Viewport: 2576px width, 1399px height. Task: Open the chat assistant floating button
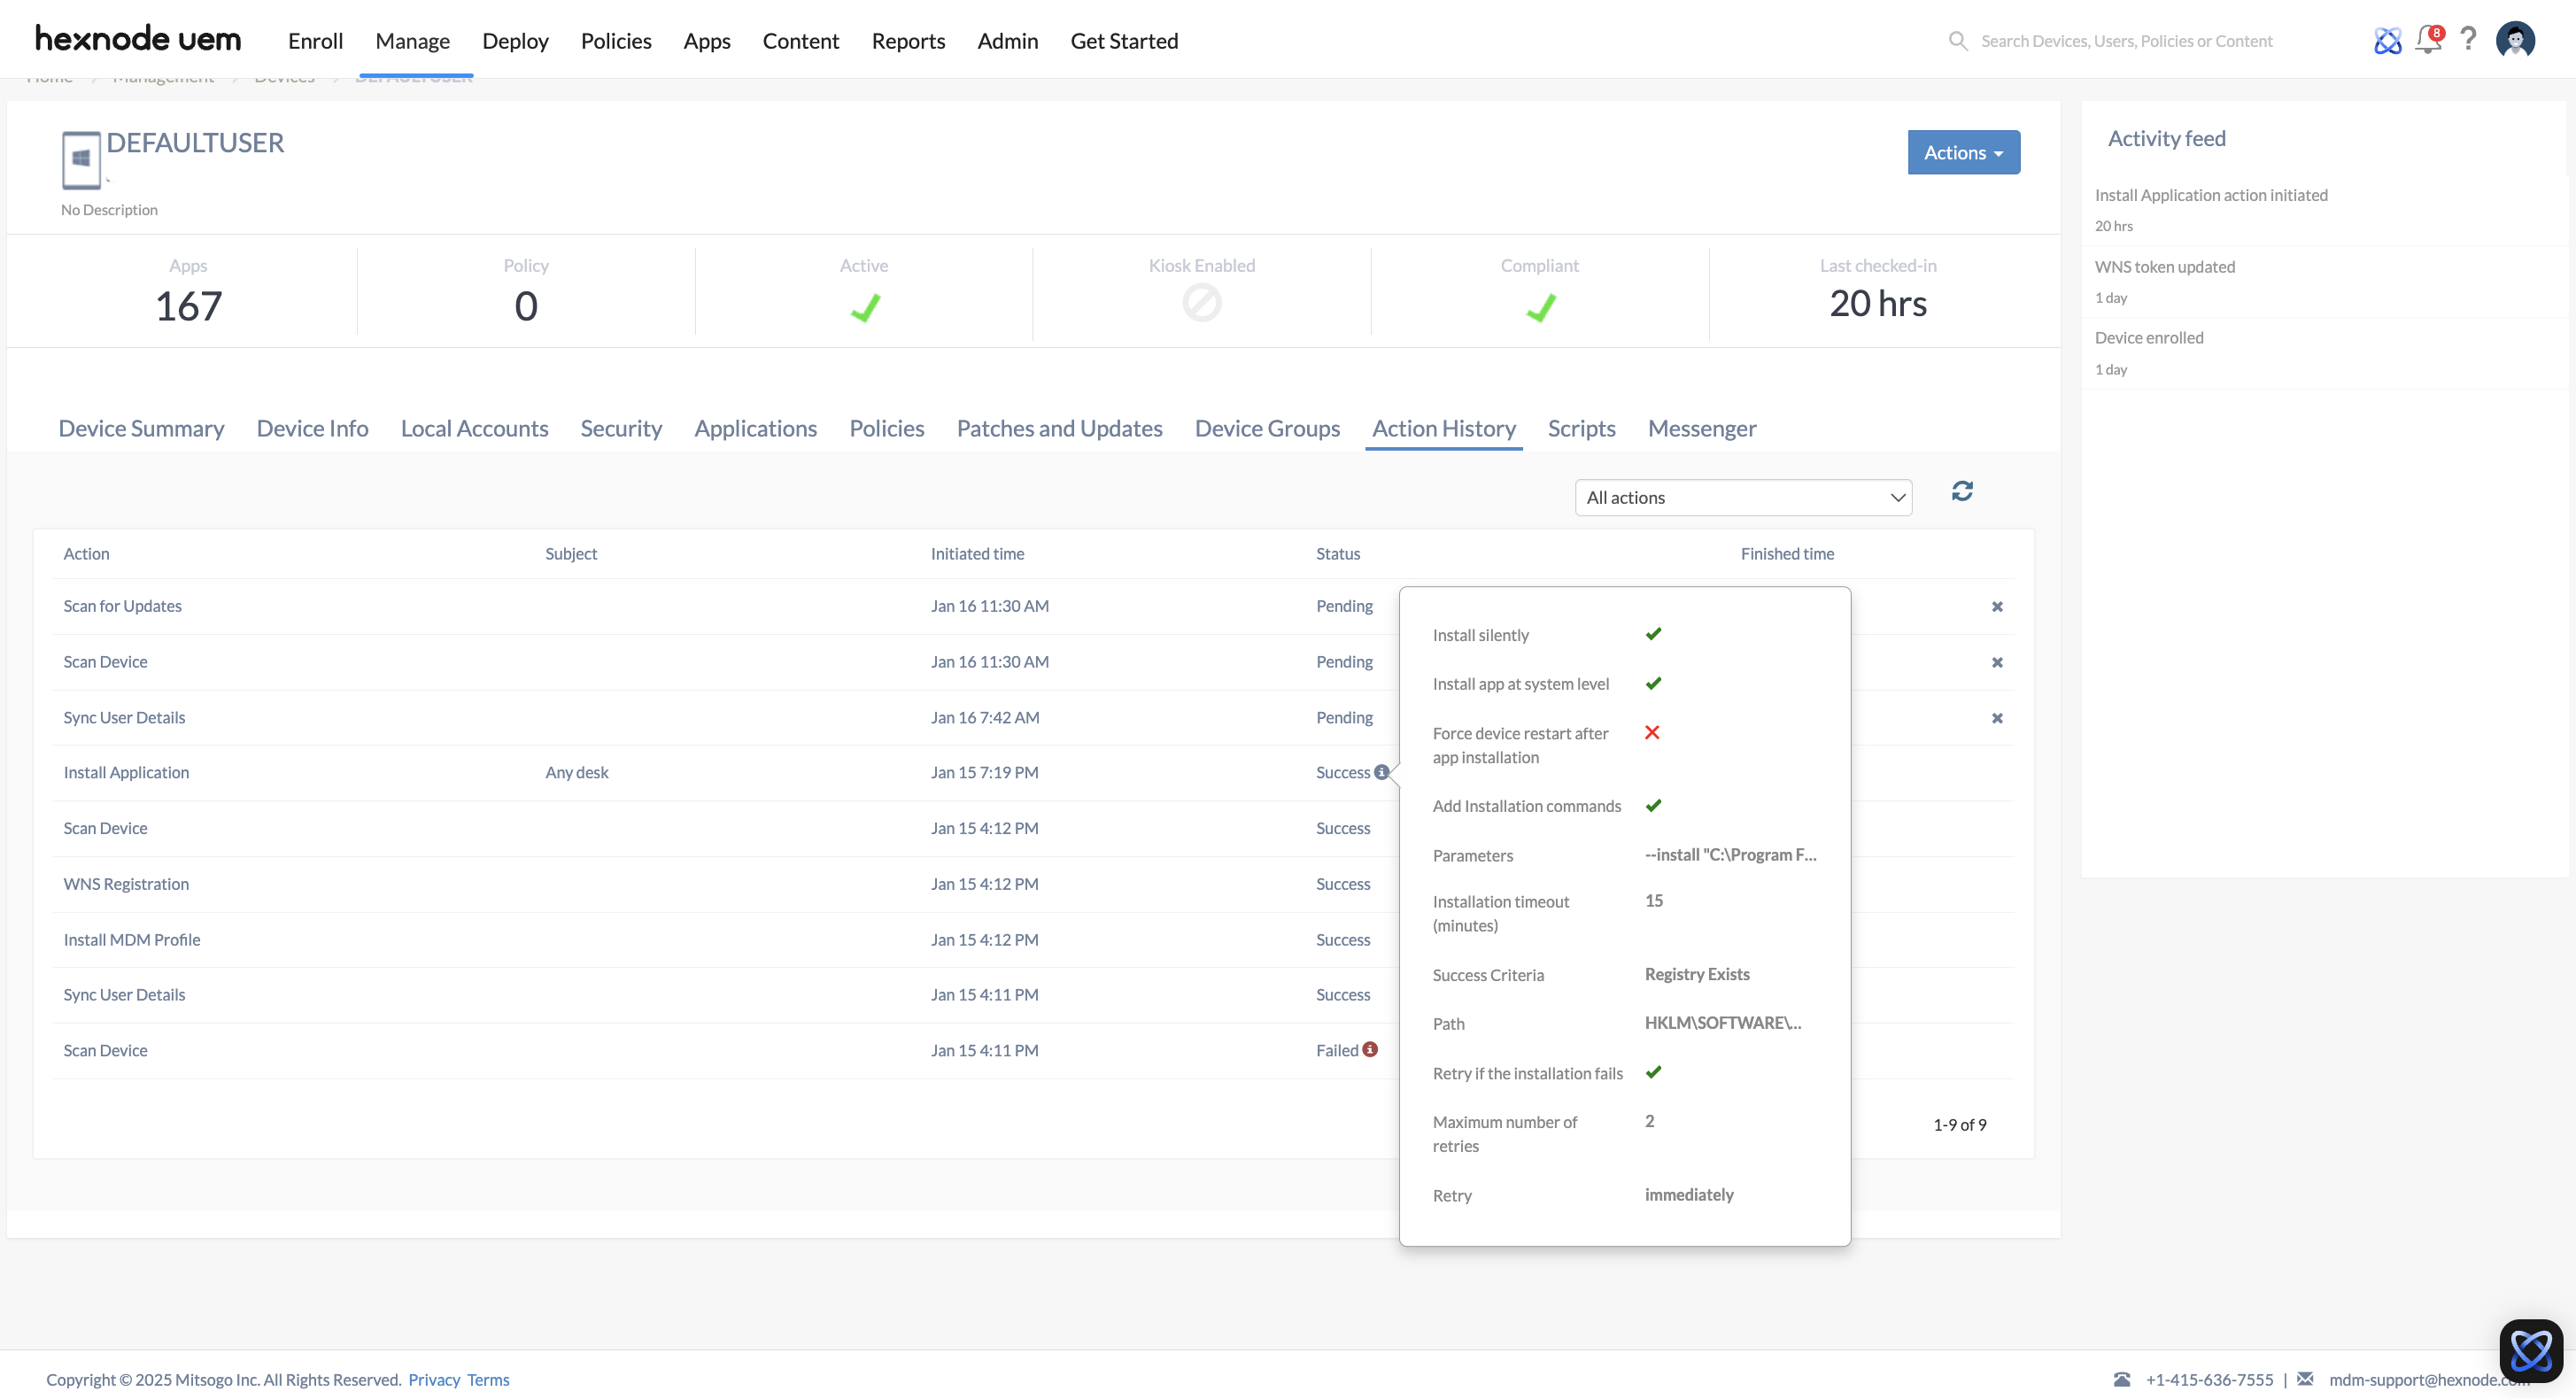coord(2531,1351)
